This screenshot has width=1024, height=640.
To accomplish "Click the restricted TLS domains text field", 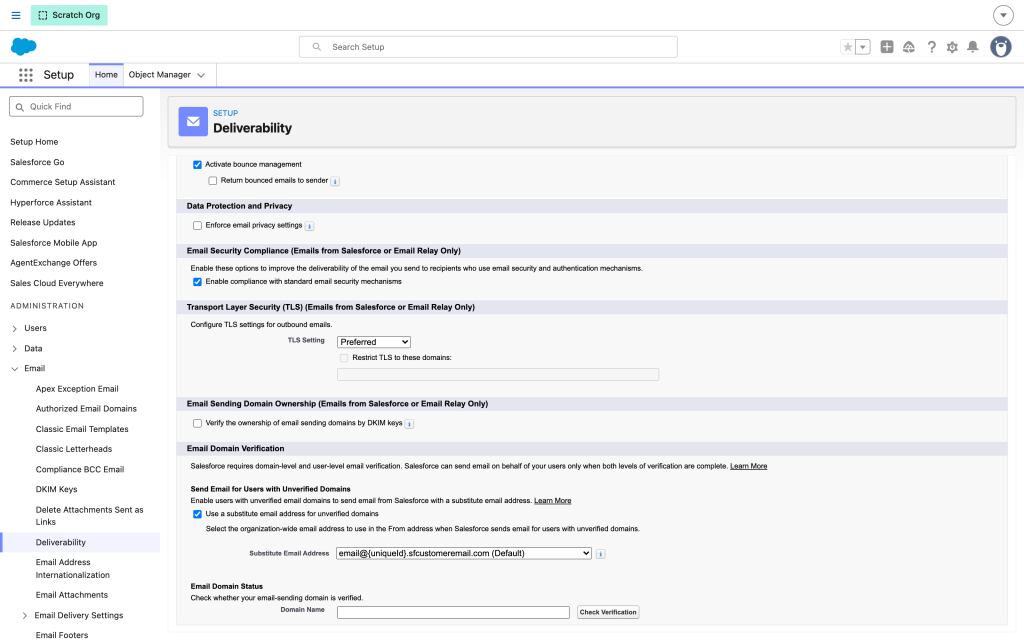I will pyautogui.click(x=498, y=374).
